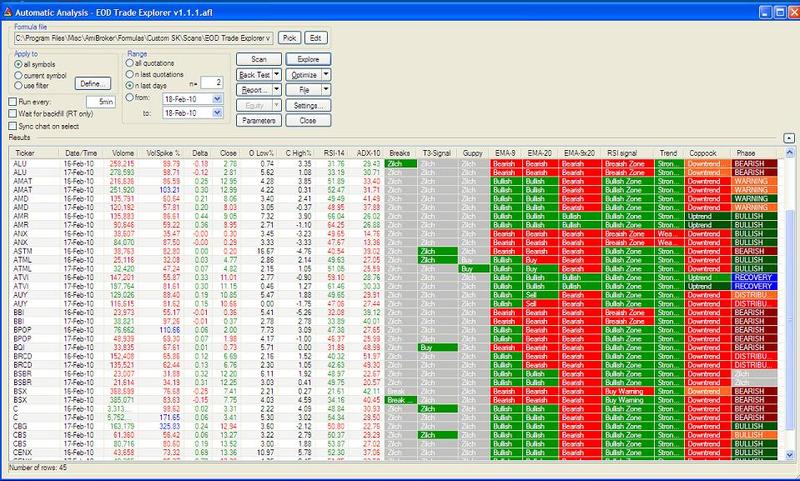Click the results scrollbar down arrow
This screenshot has width=800, height=481.
[x=789, y=454]
